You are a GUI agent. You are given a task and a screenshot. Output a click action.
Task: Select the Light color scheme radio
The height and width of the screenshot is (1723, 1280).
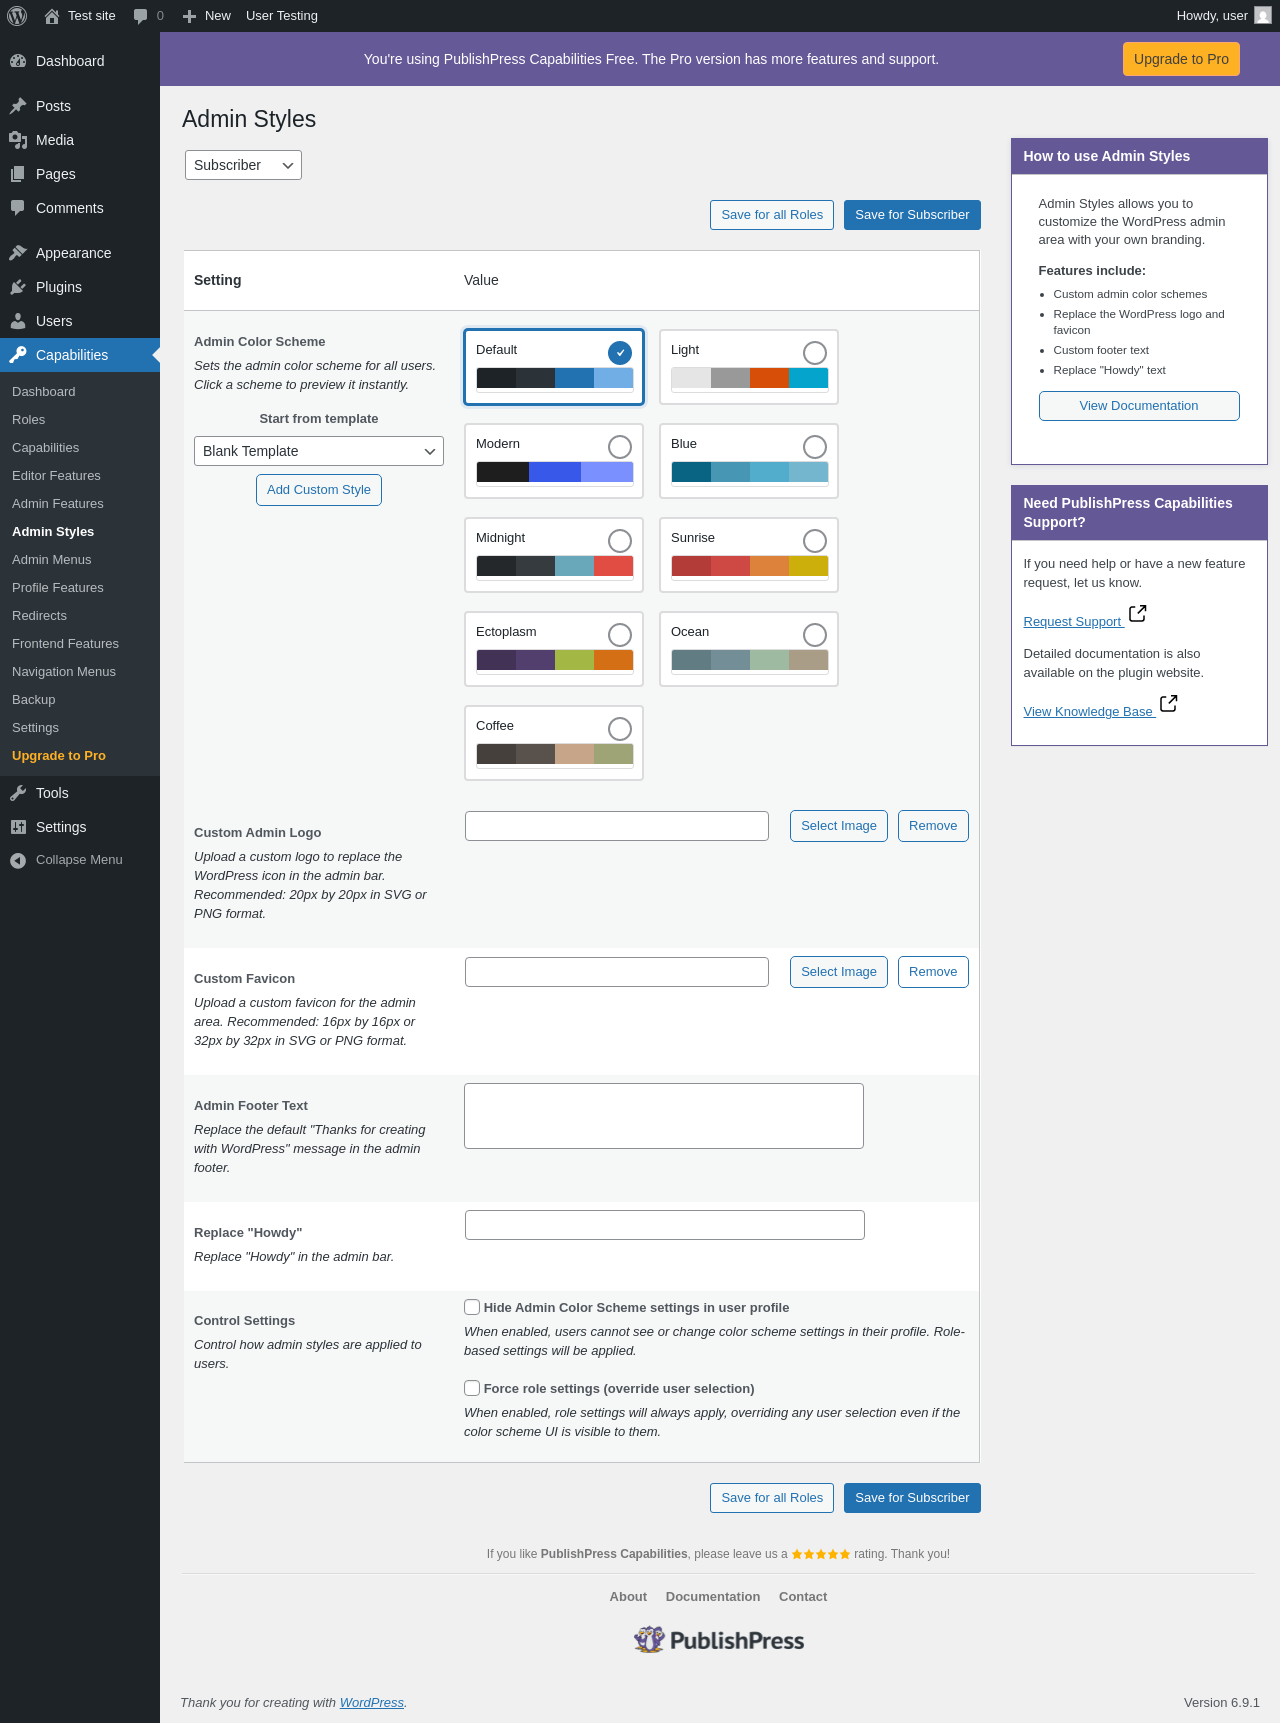[815, 353]
